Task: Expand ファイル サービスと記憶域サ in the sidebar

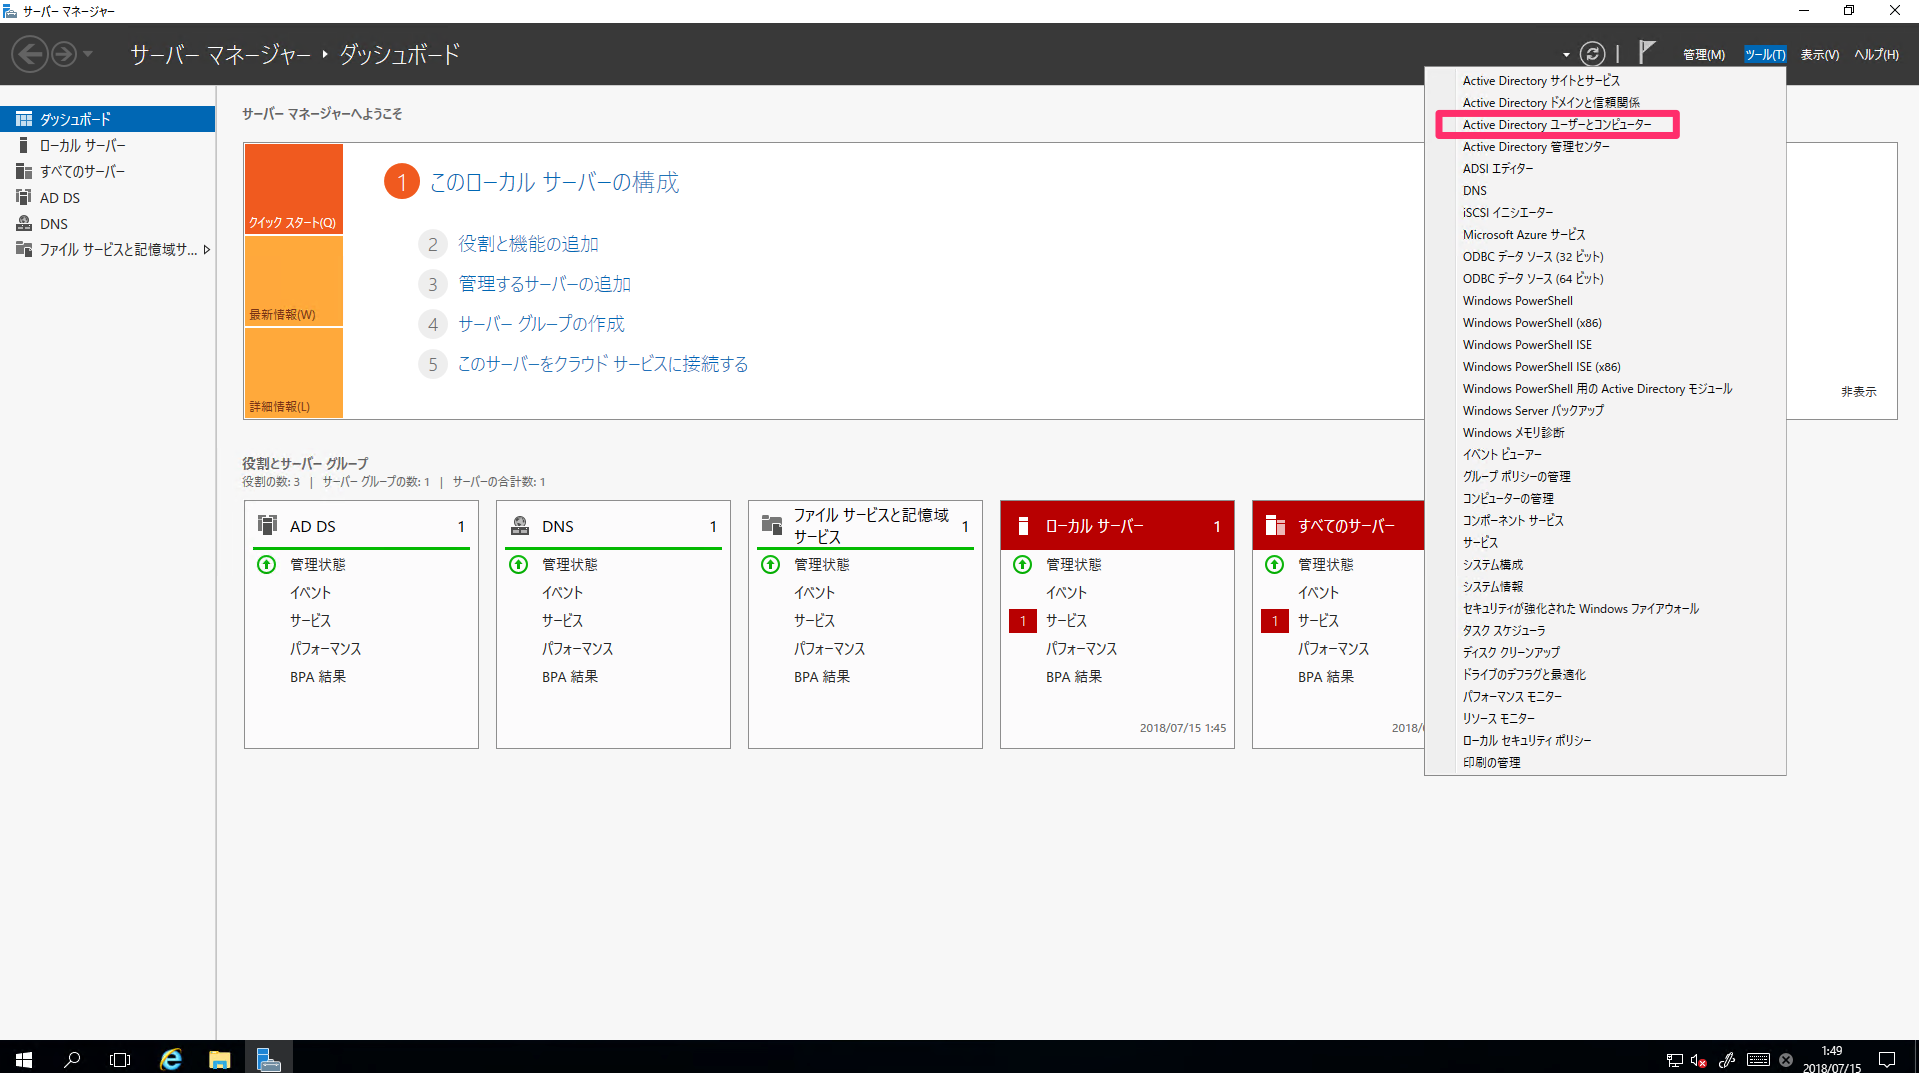Action: click(207, 249)
